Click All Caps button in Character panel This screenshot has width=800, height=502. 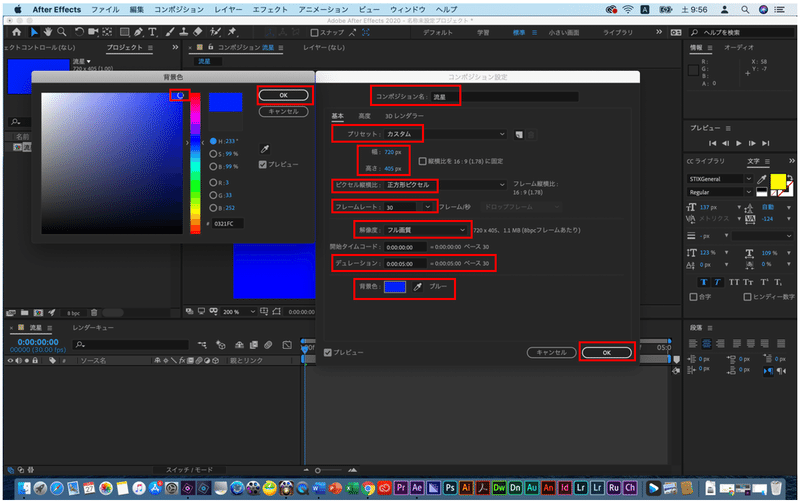click(734, 282)
